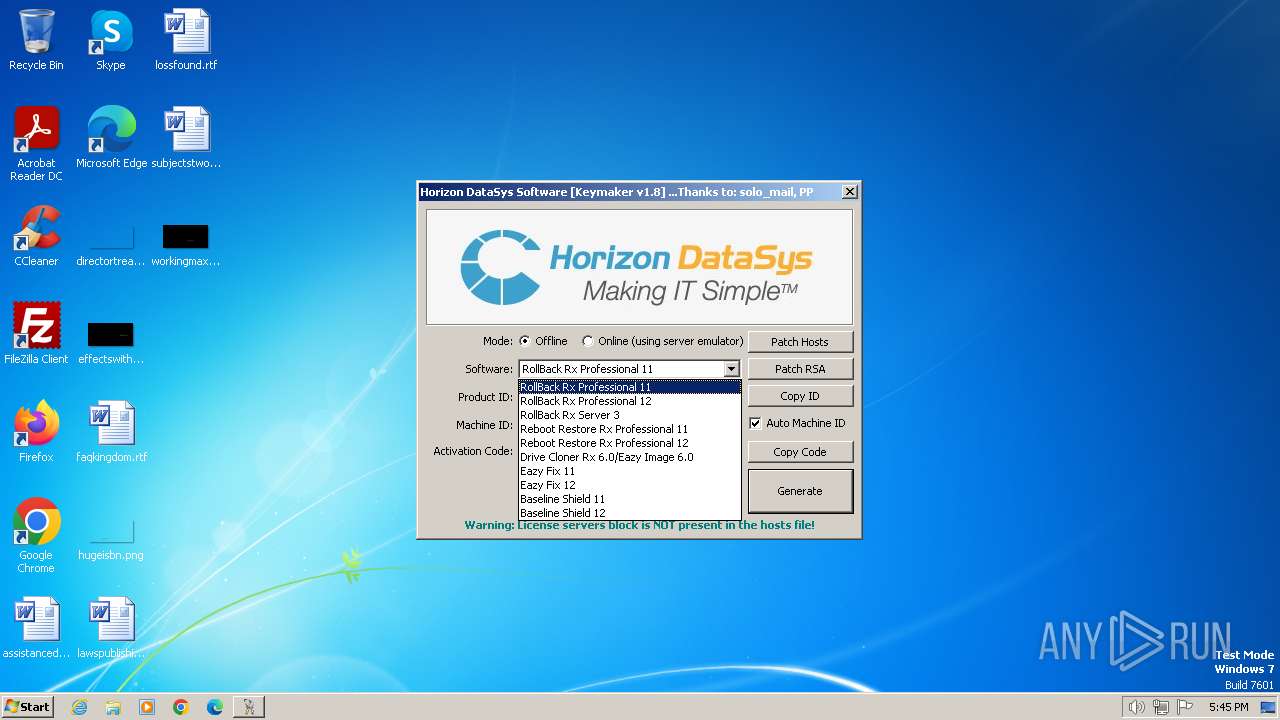The height and width of the screenshot is (720, 1280).
Task: Click the Copy Code button
Action: tap(800, 452)
